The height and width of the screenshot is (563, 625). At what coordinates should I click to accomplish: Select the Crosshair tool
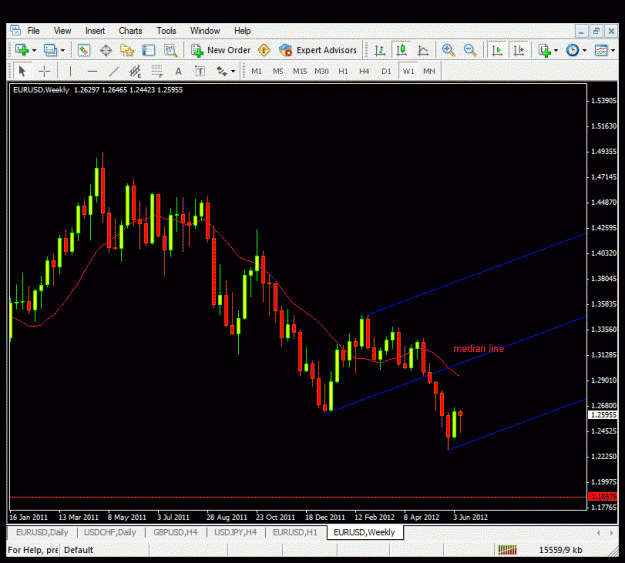click(44, 71)
